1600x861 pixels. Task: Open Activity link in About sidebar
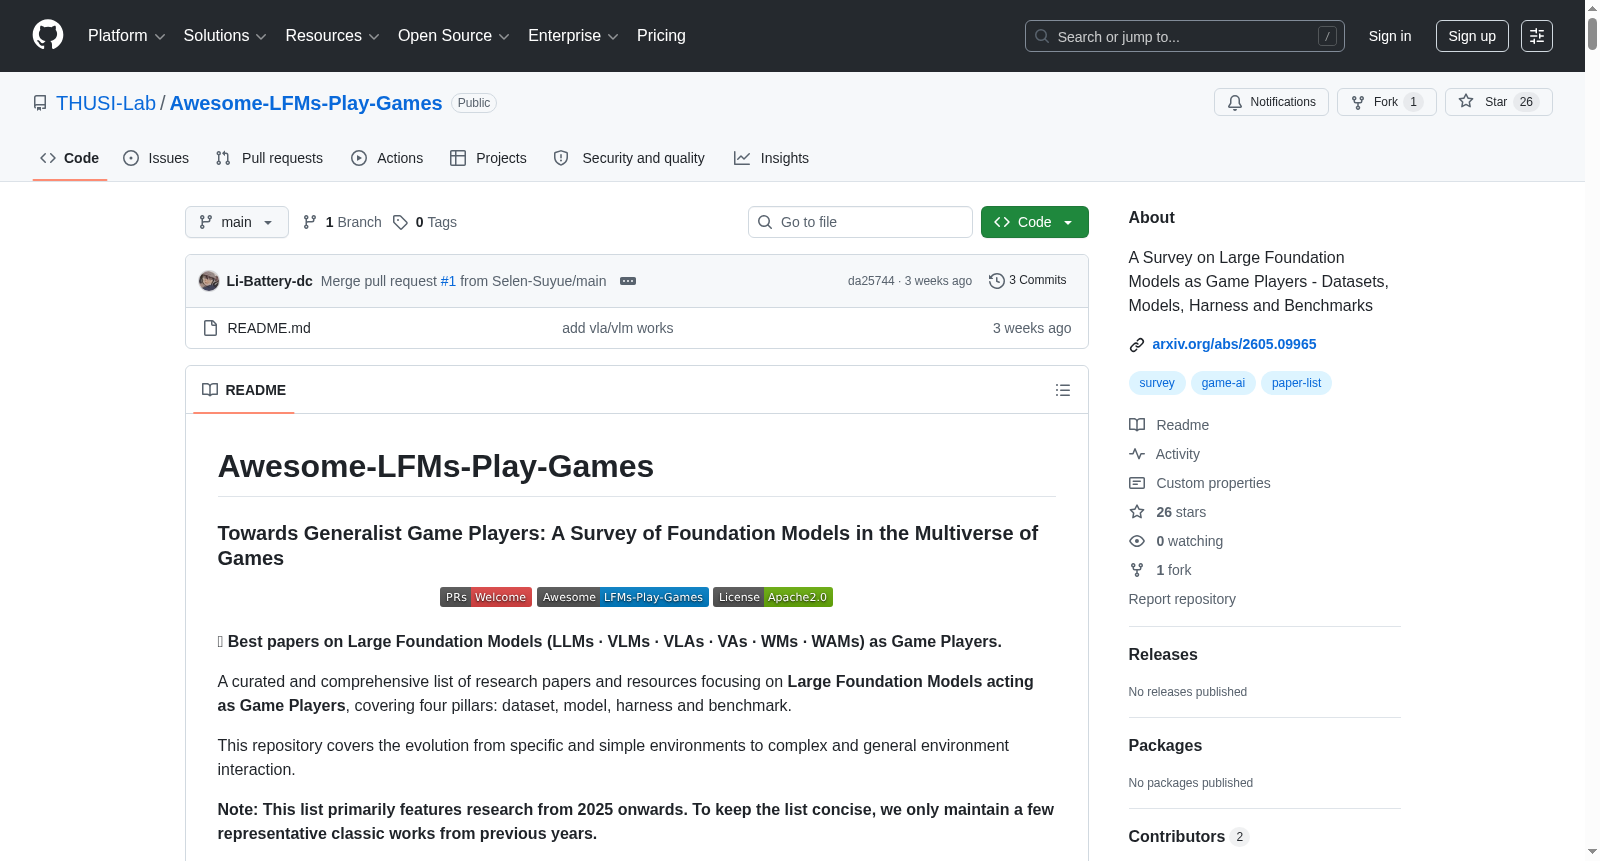(x=1164, y=454)
